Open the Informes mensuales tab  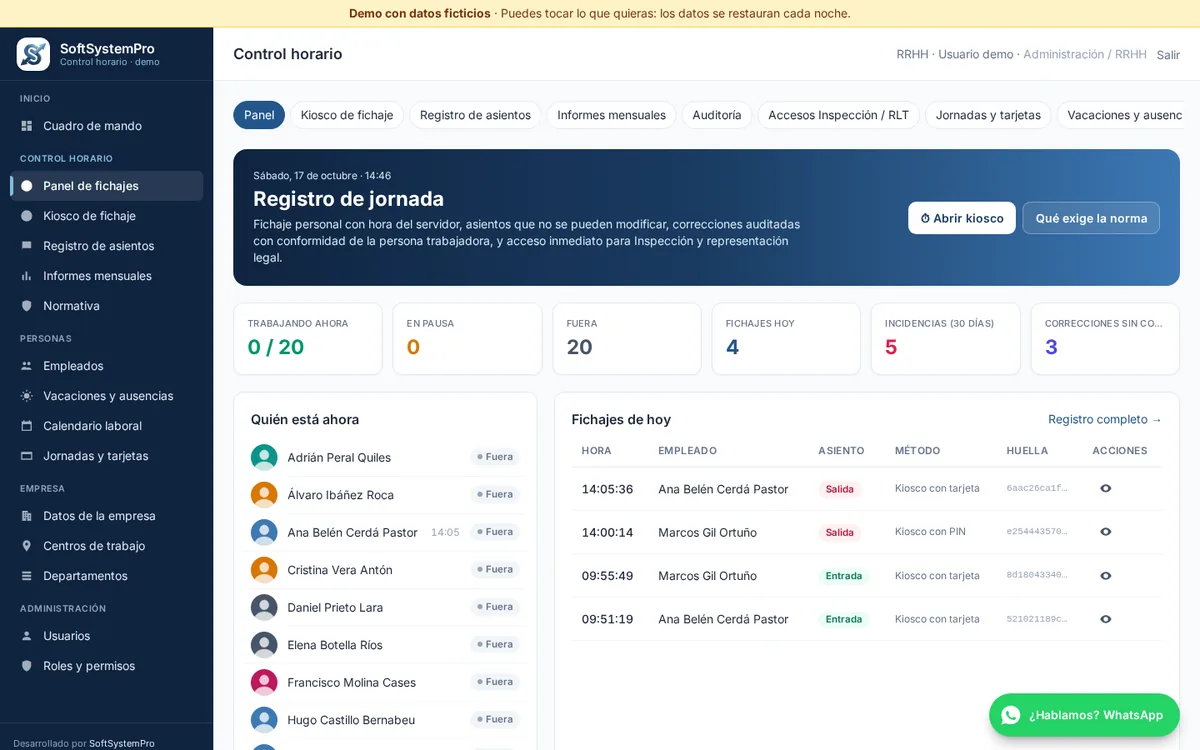(611, 115)
